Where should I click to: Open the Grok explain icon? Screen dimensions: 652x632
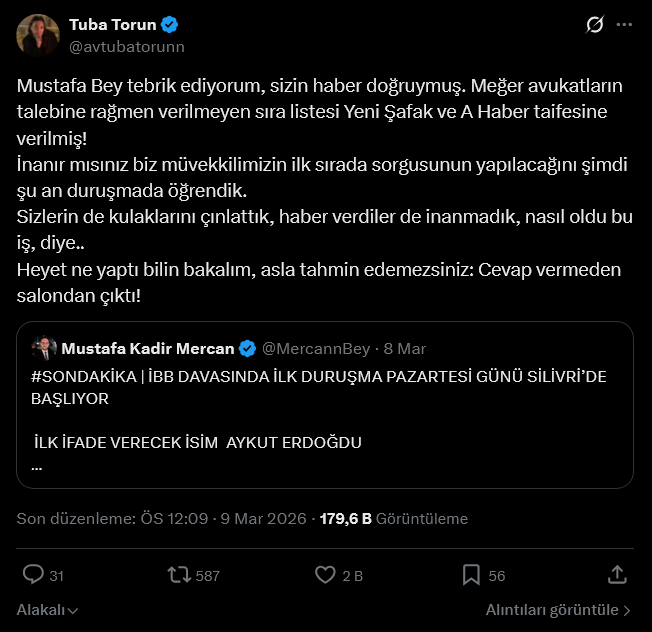[595, 24]
